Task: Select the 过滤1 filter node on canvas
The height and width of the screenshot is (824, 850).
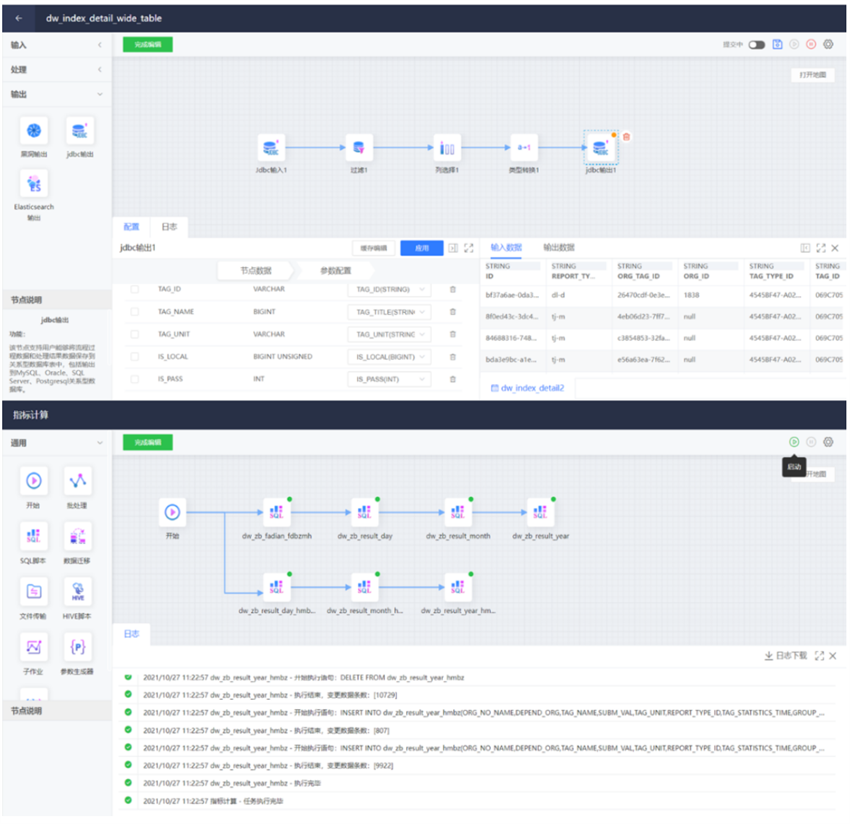Action: click(x=358, y=148)
